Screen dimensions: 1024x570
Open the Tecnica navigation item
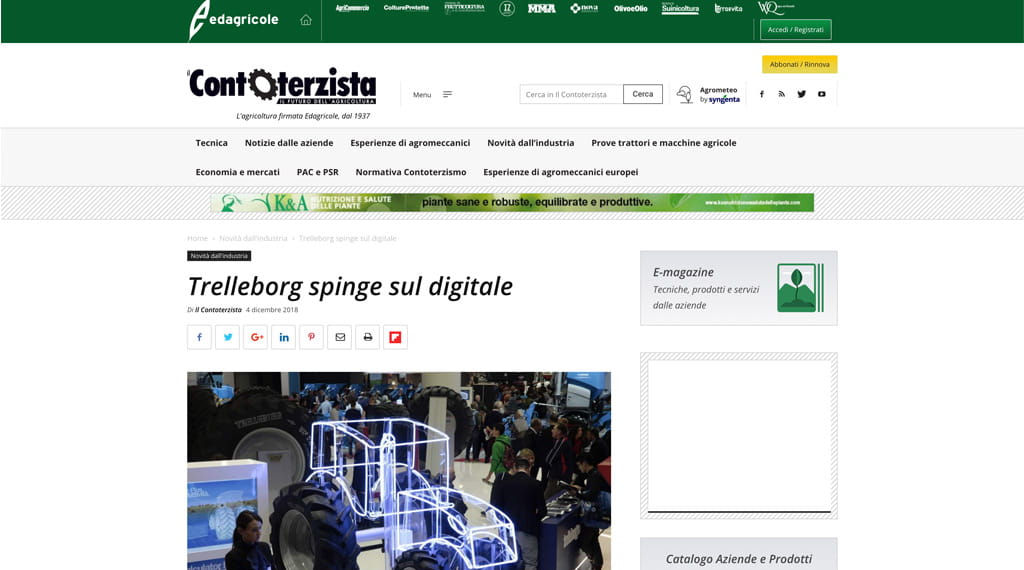pos(211,143)
